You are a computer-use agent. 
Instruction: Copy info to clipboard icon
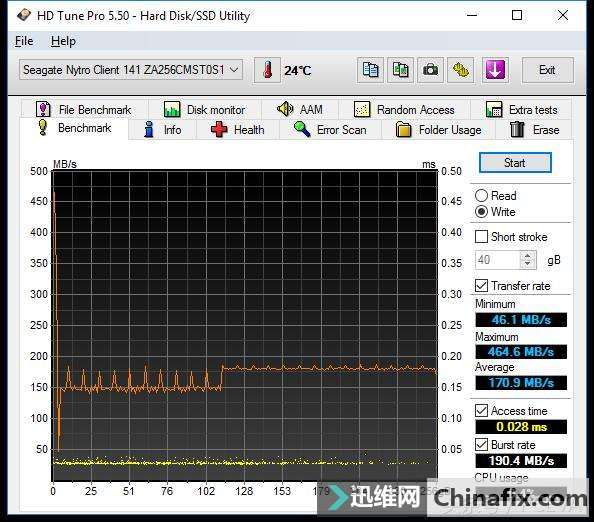(x=370, y=70)
